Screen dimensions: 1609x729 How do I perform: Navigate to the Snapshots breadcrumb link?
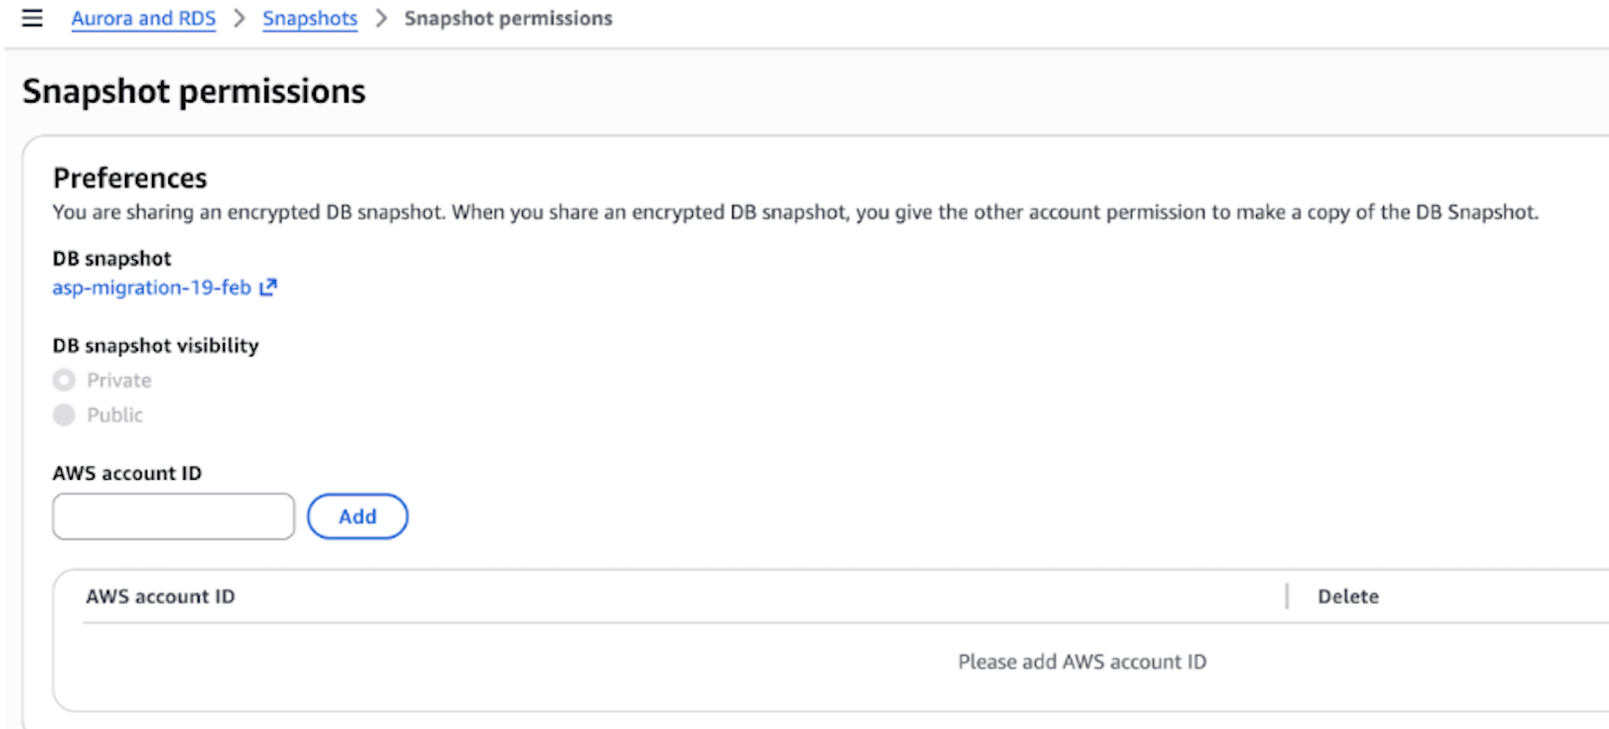(x=310, y=18)
